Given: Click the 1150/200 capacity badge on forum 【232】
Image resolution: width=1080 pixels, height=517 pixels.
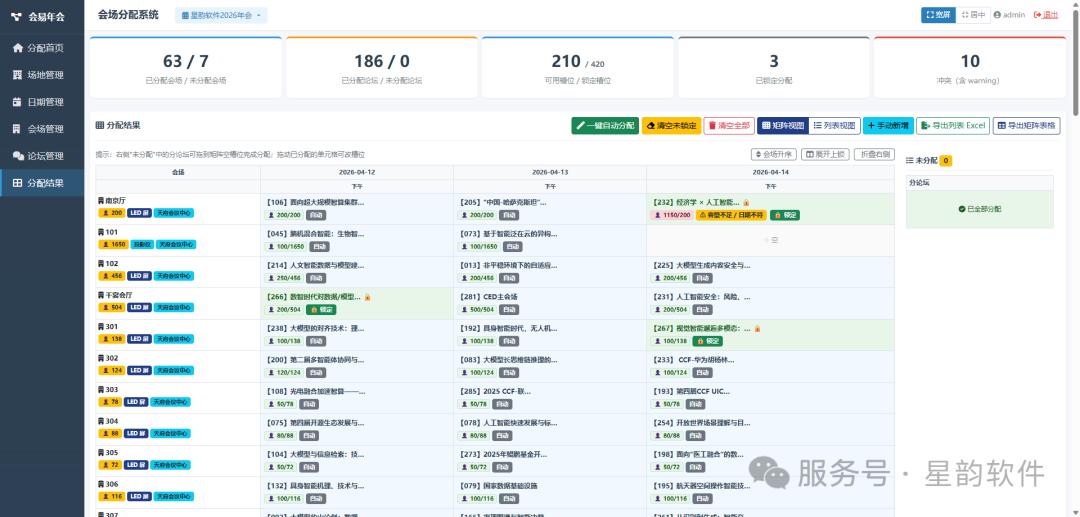Looking at the screenshot, I should [x=672, y=215].
